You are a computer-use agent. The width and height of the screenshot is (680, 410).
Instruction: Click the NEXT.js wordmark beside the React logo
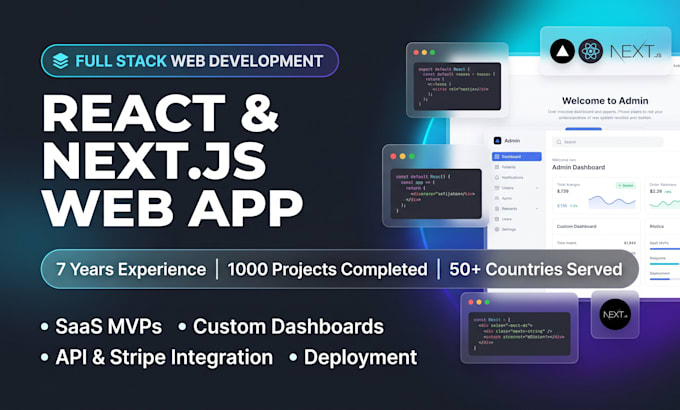click(636, 52)
